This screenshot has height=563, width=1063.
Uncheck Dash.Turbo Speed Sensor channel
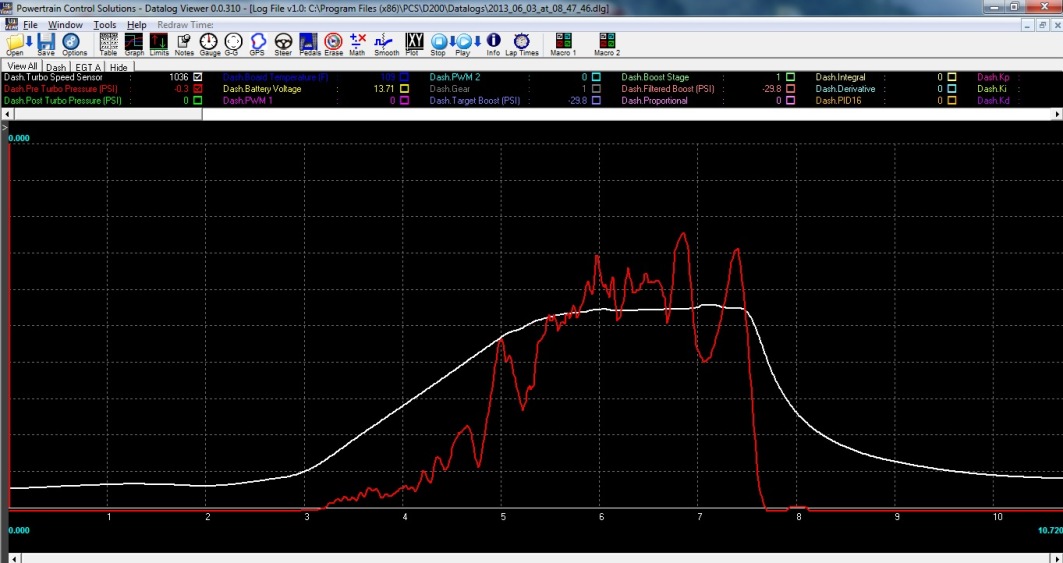click(198, 77)
